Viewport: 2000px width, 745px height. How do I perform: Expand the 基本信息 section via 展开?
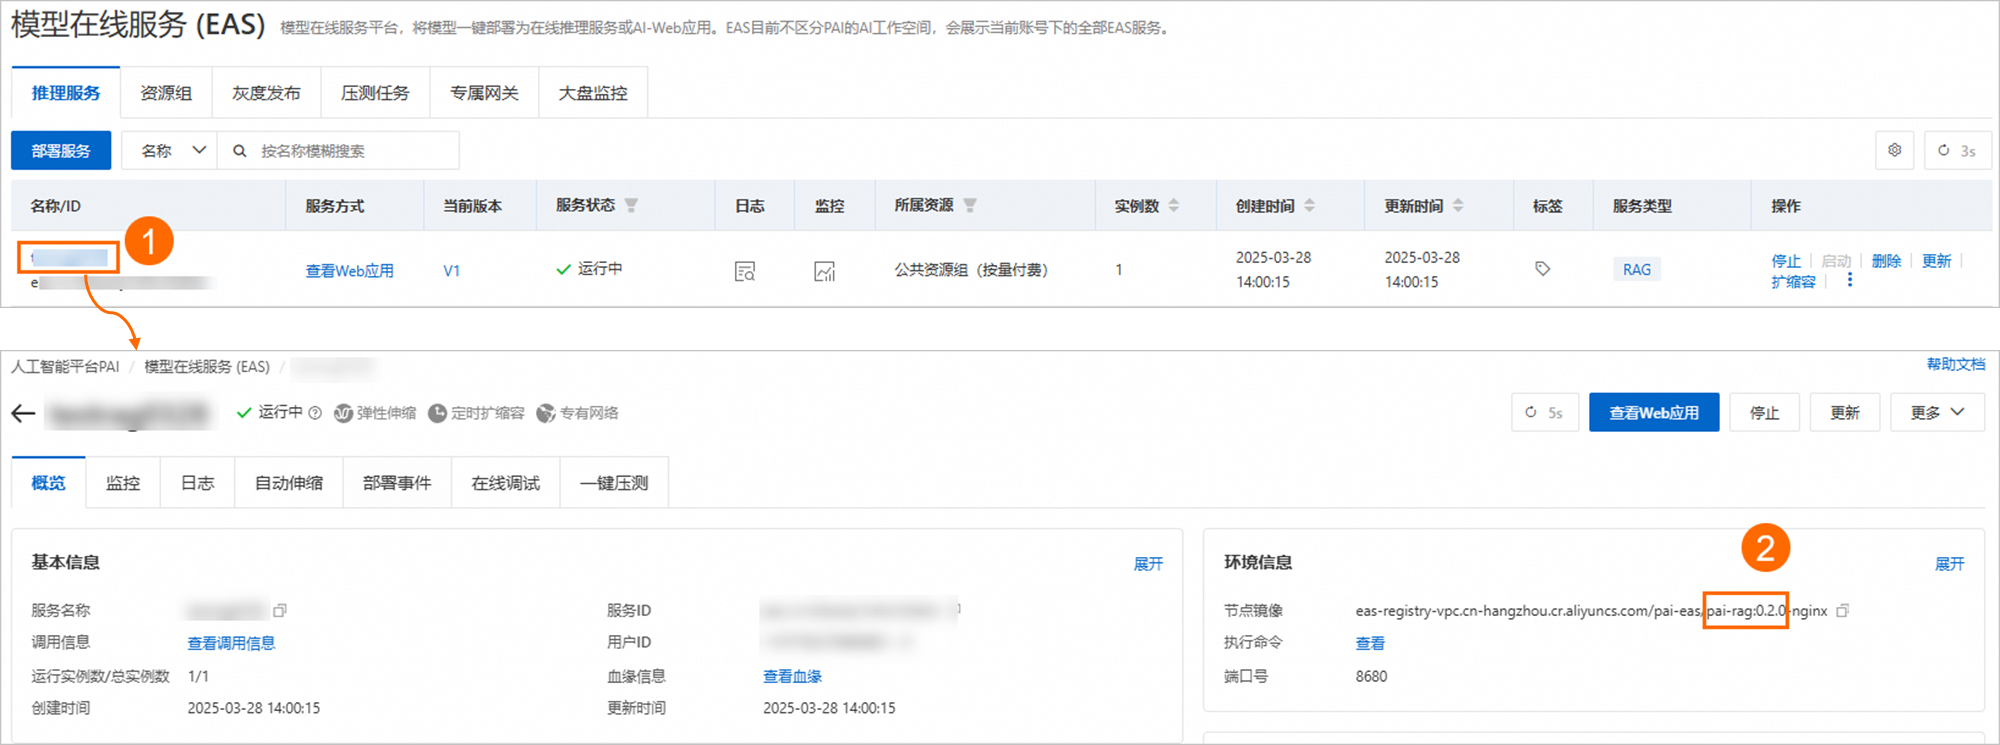coord(1148,564)
